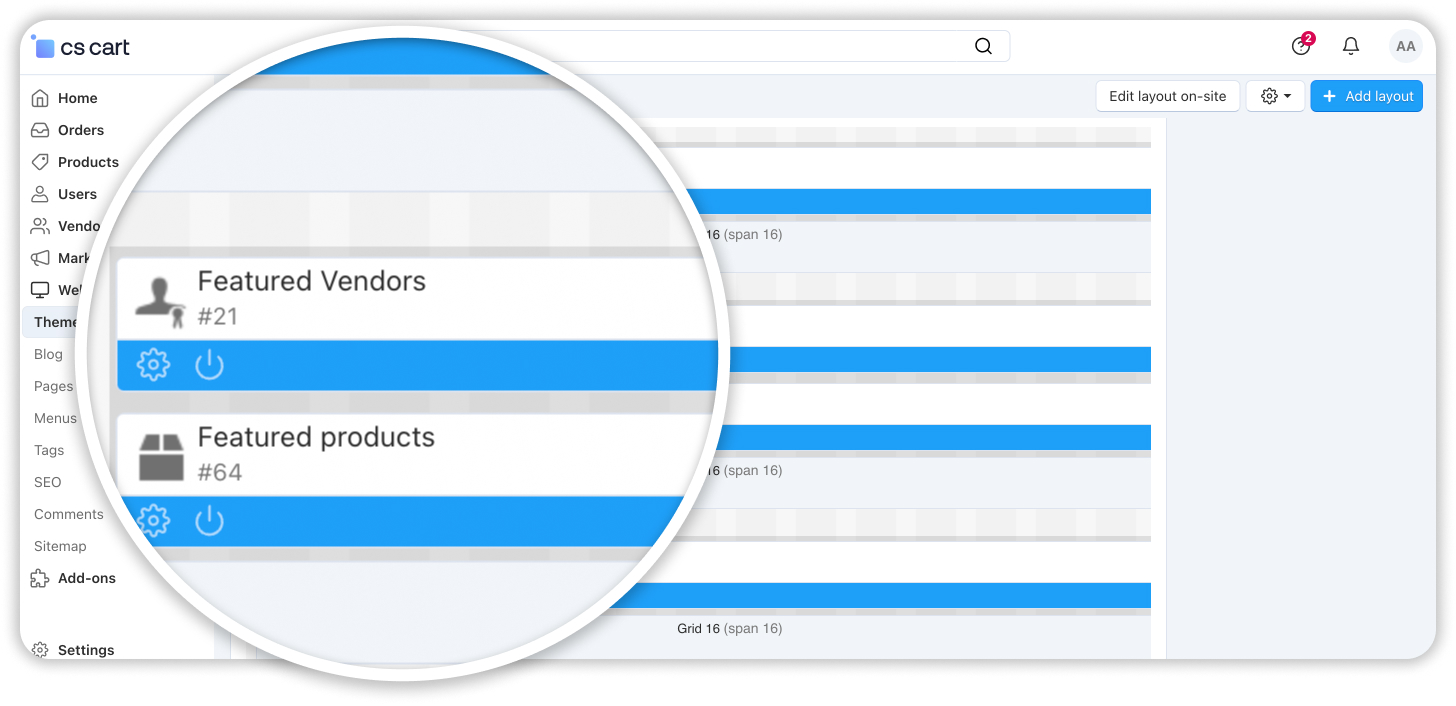The image size is (1456, 706).
Task: Open settings gear for Featured Vendors block
Action: coord(153,365)
